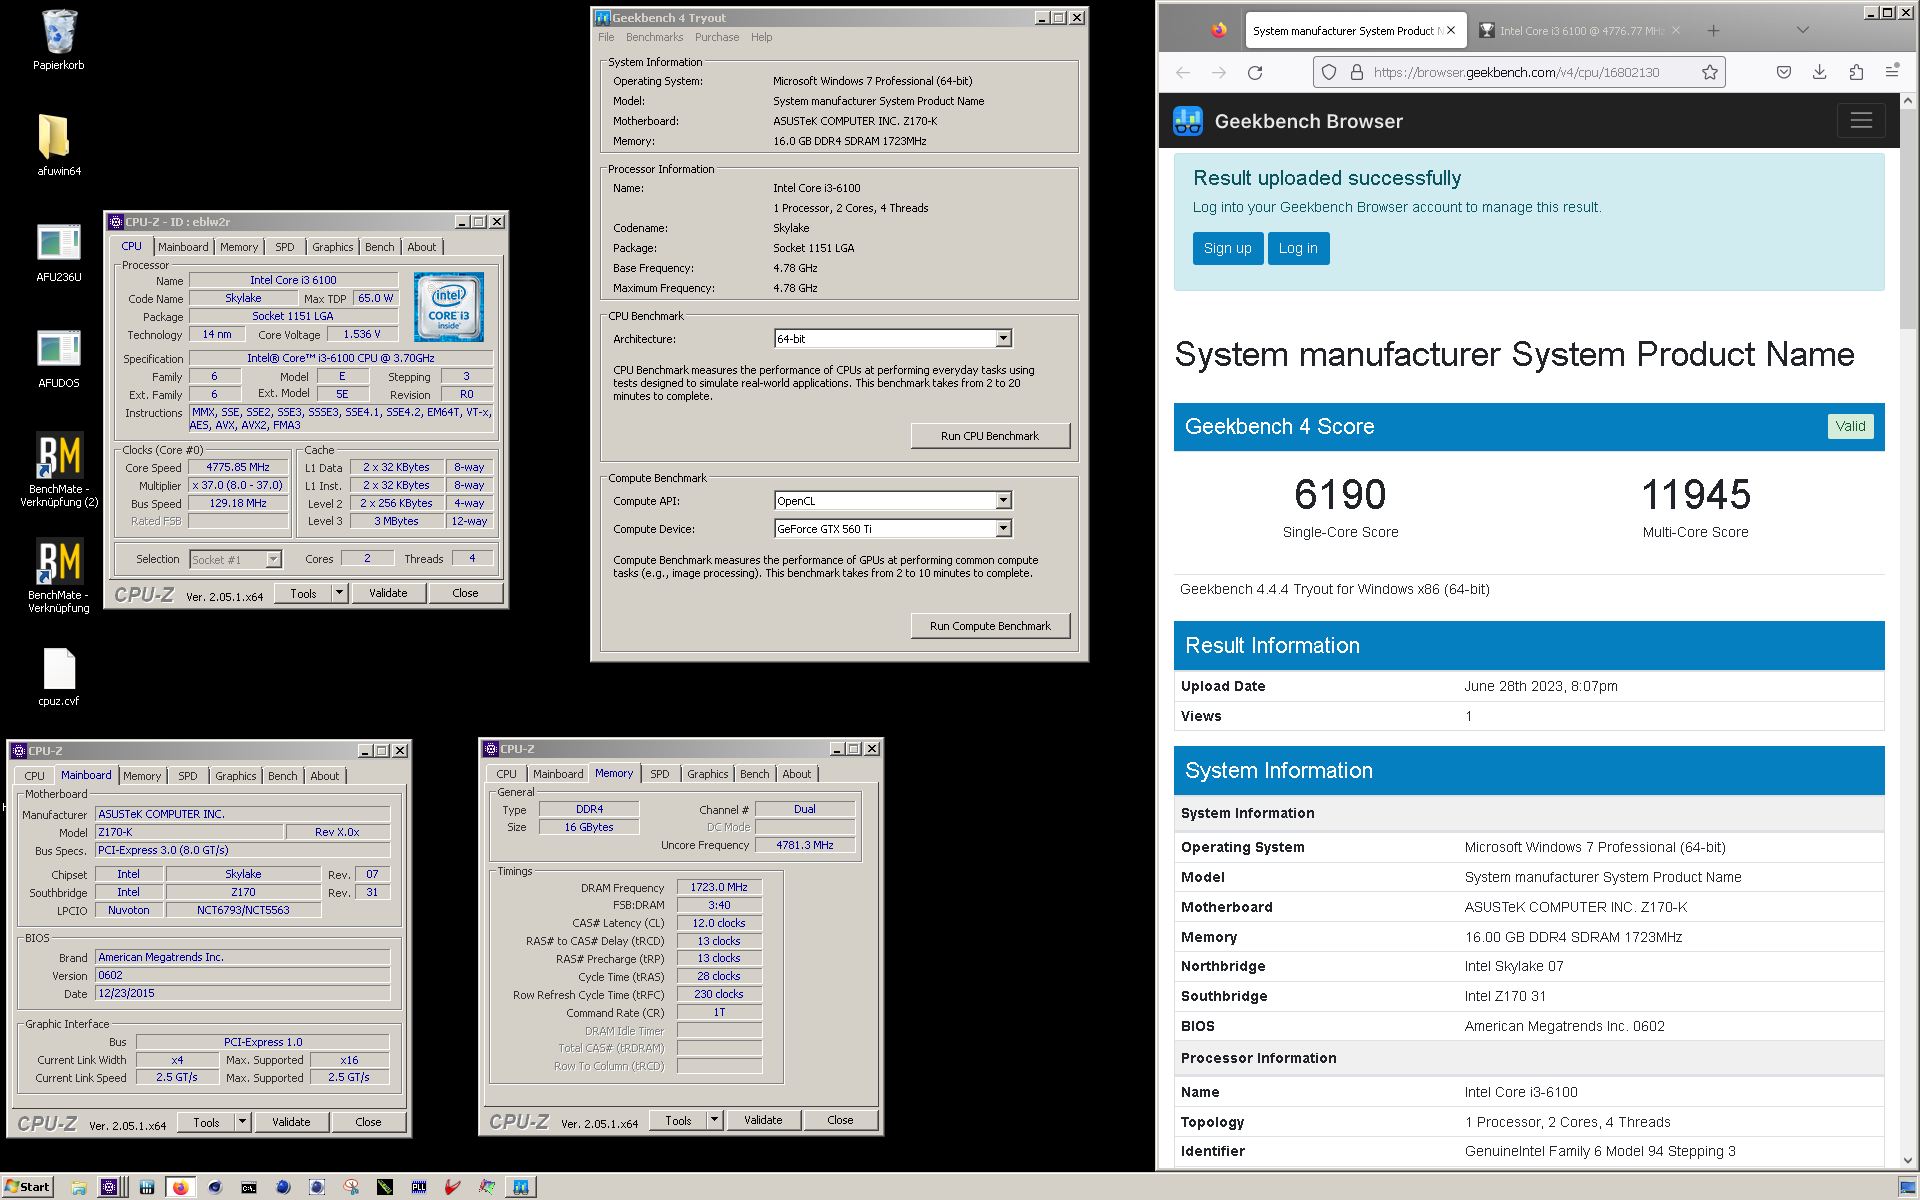The width and height of the screenshot is (1920, 1200).
Task: Switch to the SPD tab in CPU-Z Memory window
Action: [659, 774]
